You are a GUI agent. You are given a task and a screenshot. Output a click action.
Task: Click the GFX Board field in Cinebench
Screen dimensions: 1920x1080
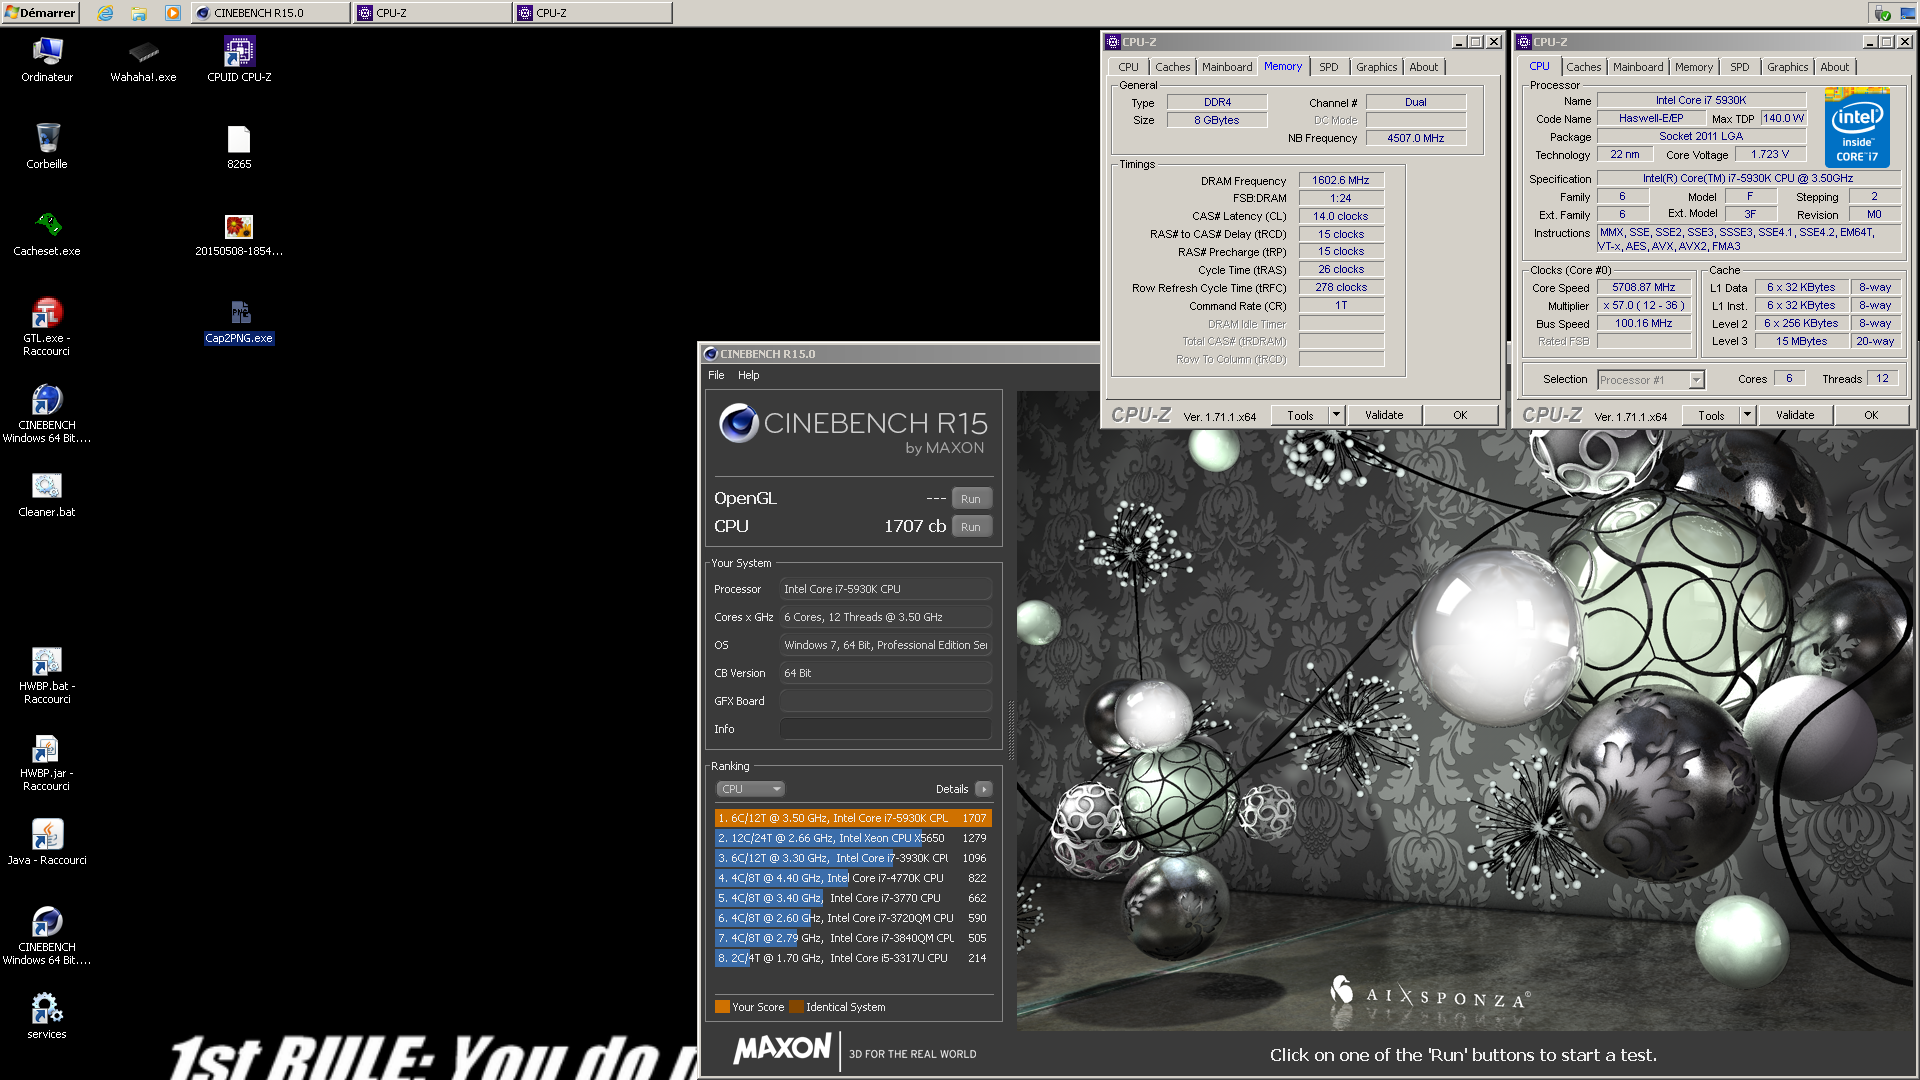pos(886,701)
